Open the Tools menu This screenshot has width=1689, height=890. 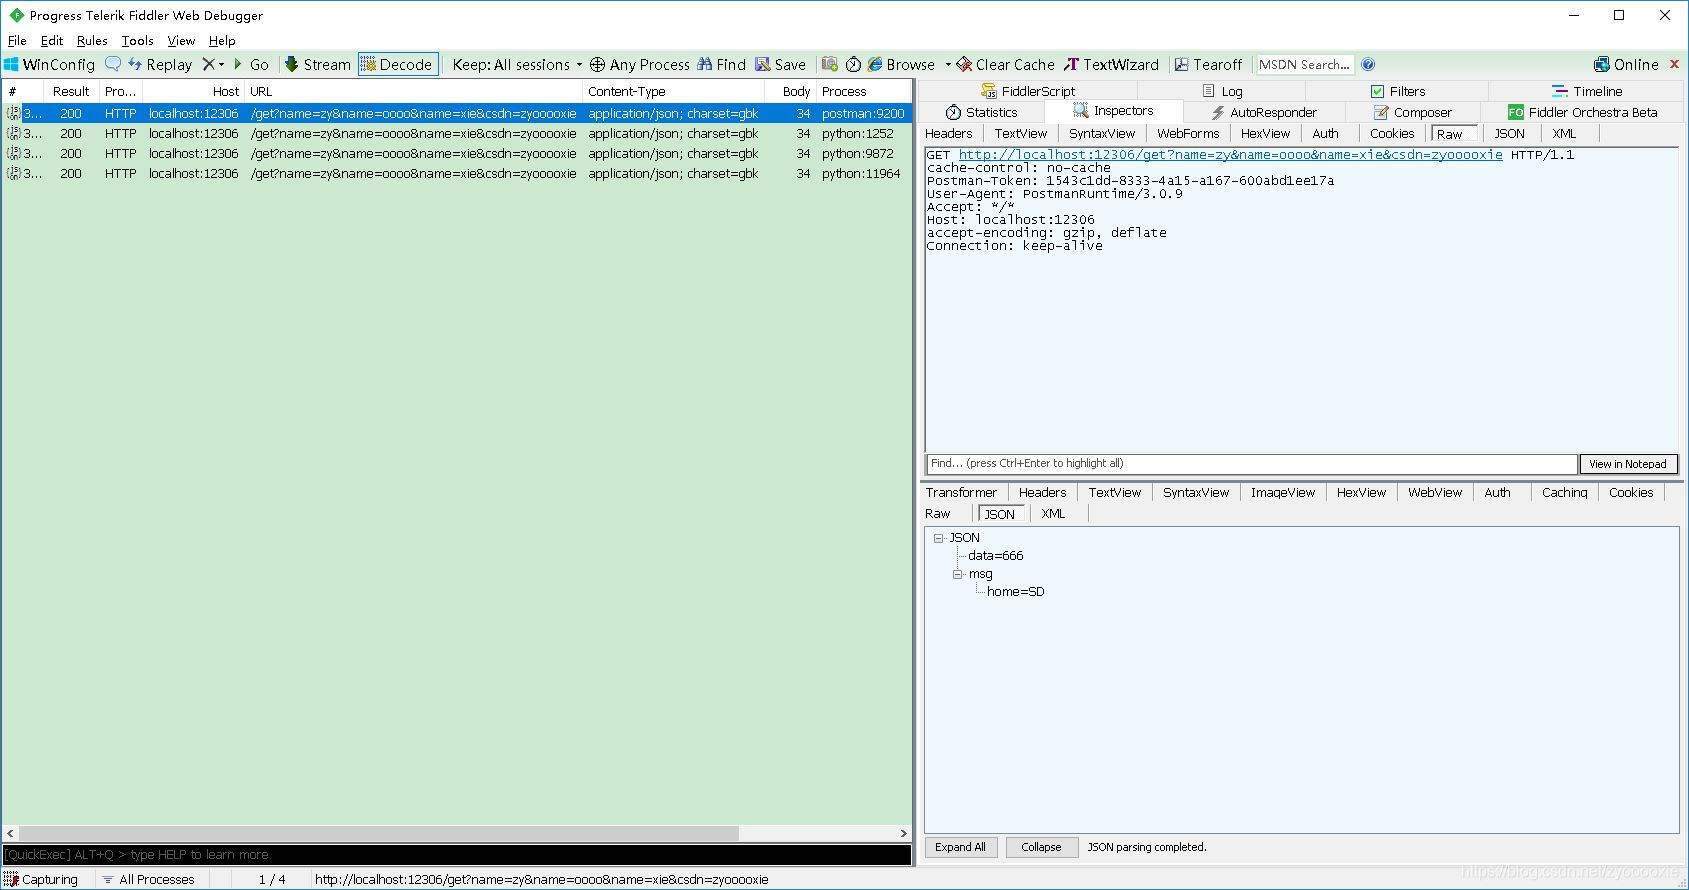click(x=137, y=41)
